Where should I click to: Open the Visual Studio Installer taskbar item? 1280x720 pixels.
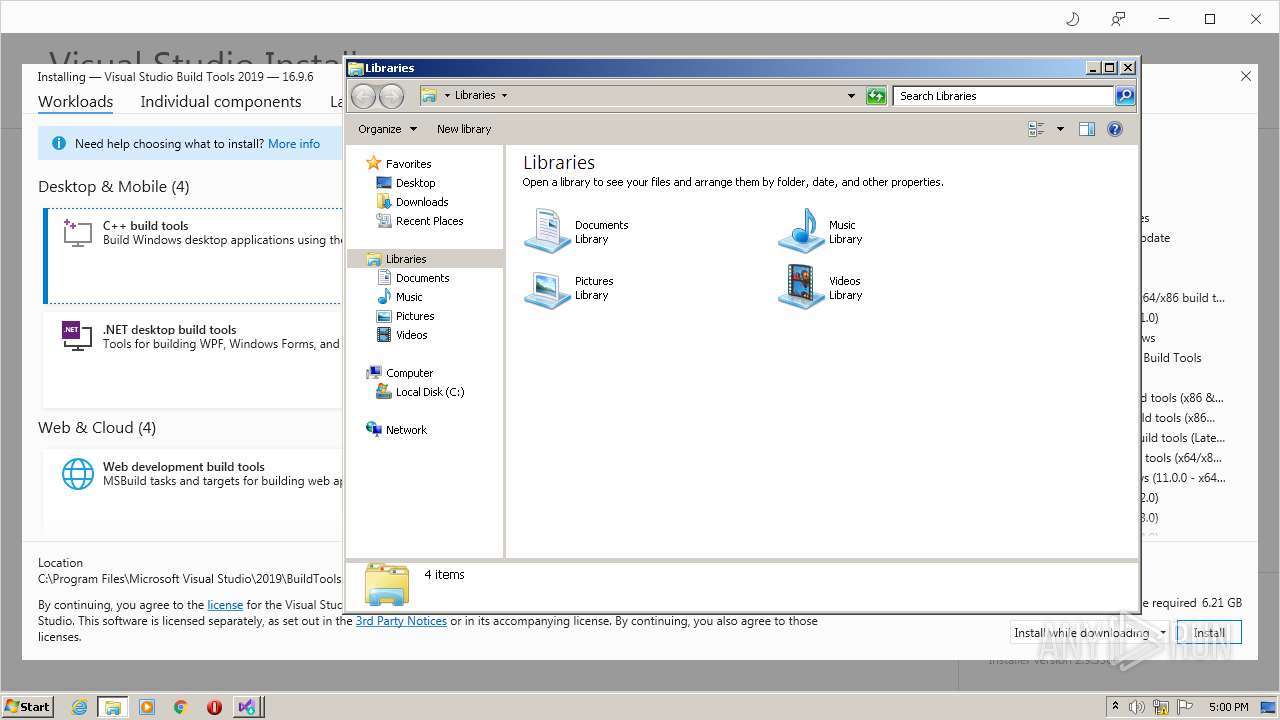pos(249,707)
